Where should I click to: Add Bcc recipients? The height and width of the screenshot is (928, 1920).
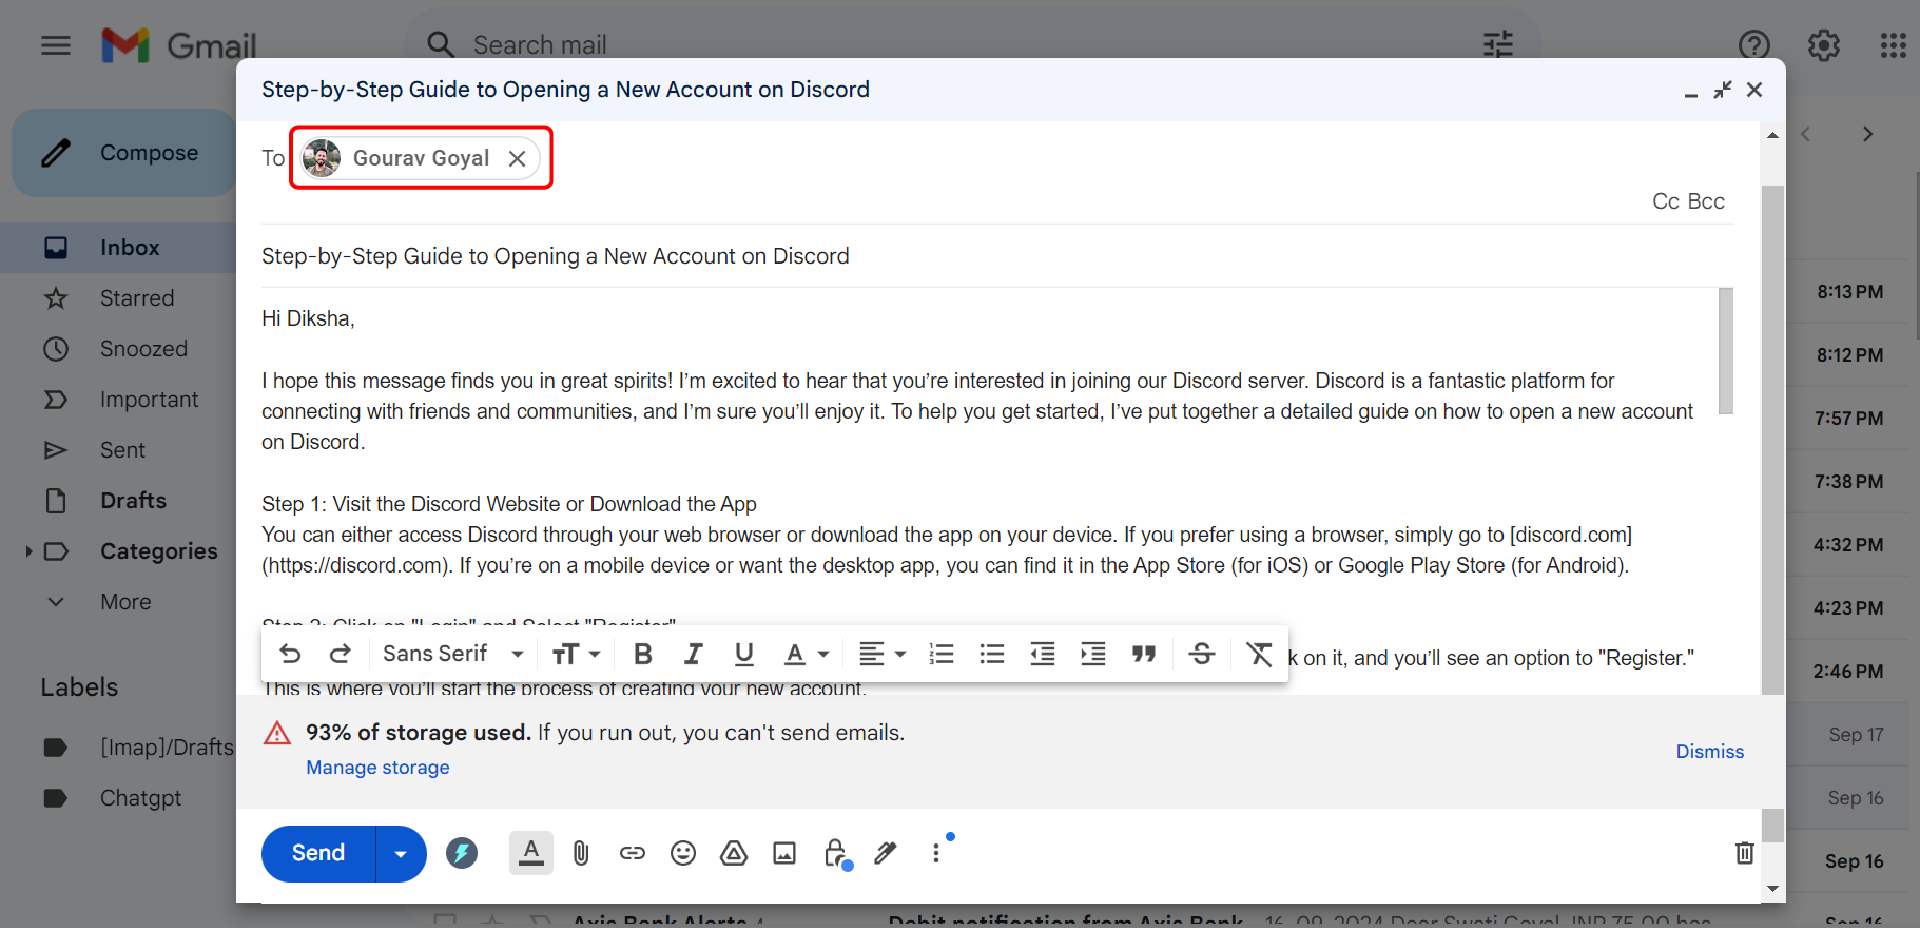click(1706, 202)
